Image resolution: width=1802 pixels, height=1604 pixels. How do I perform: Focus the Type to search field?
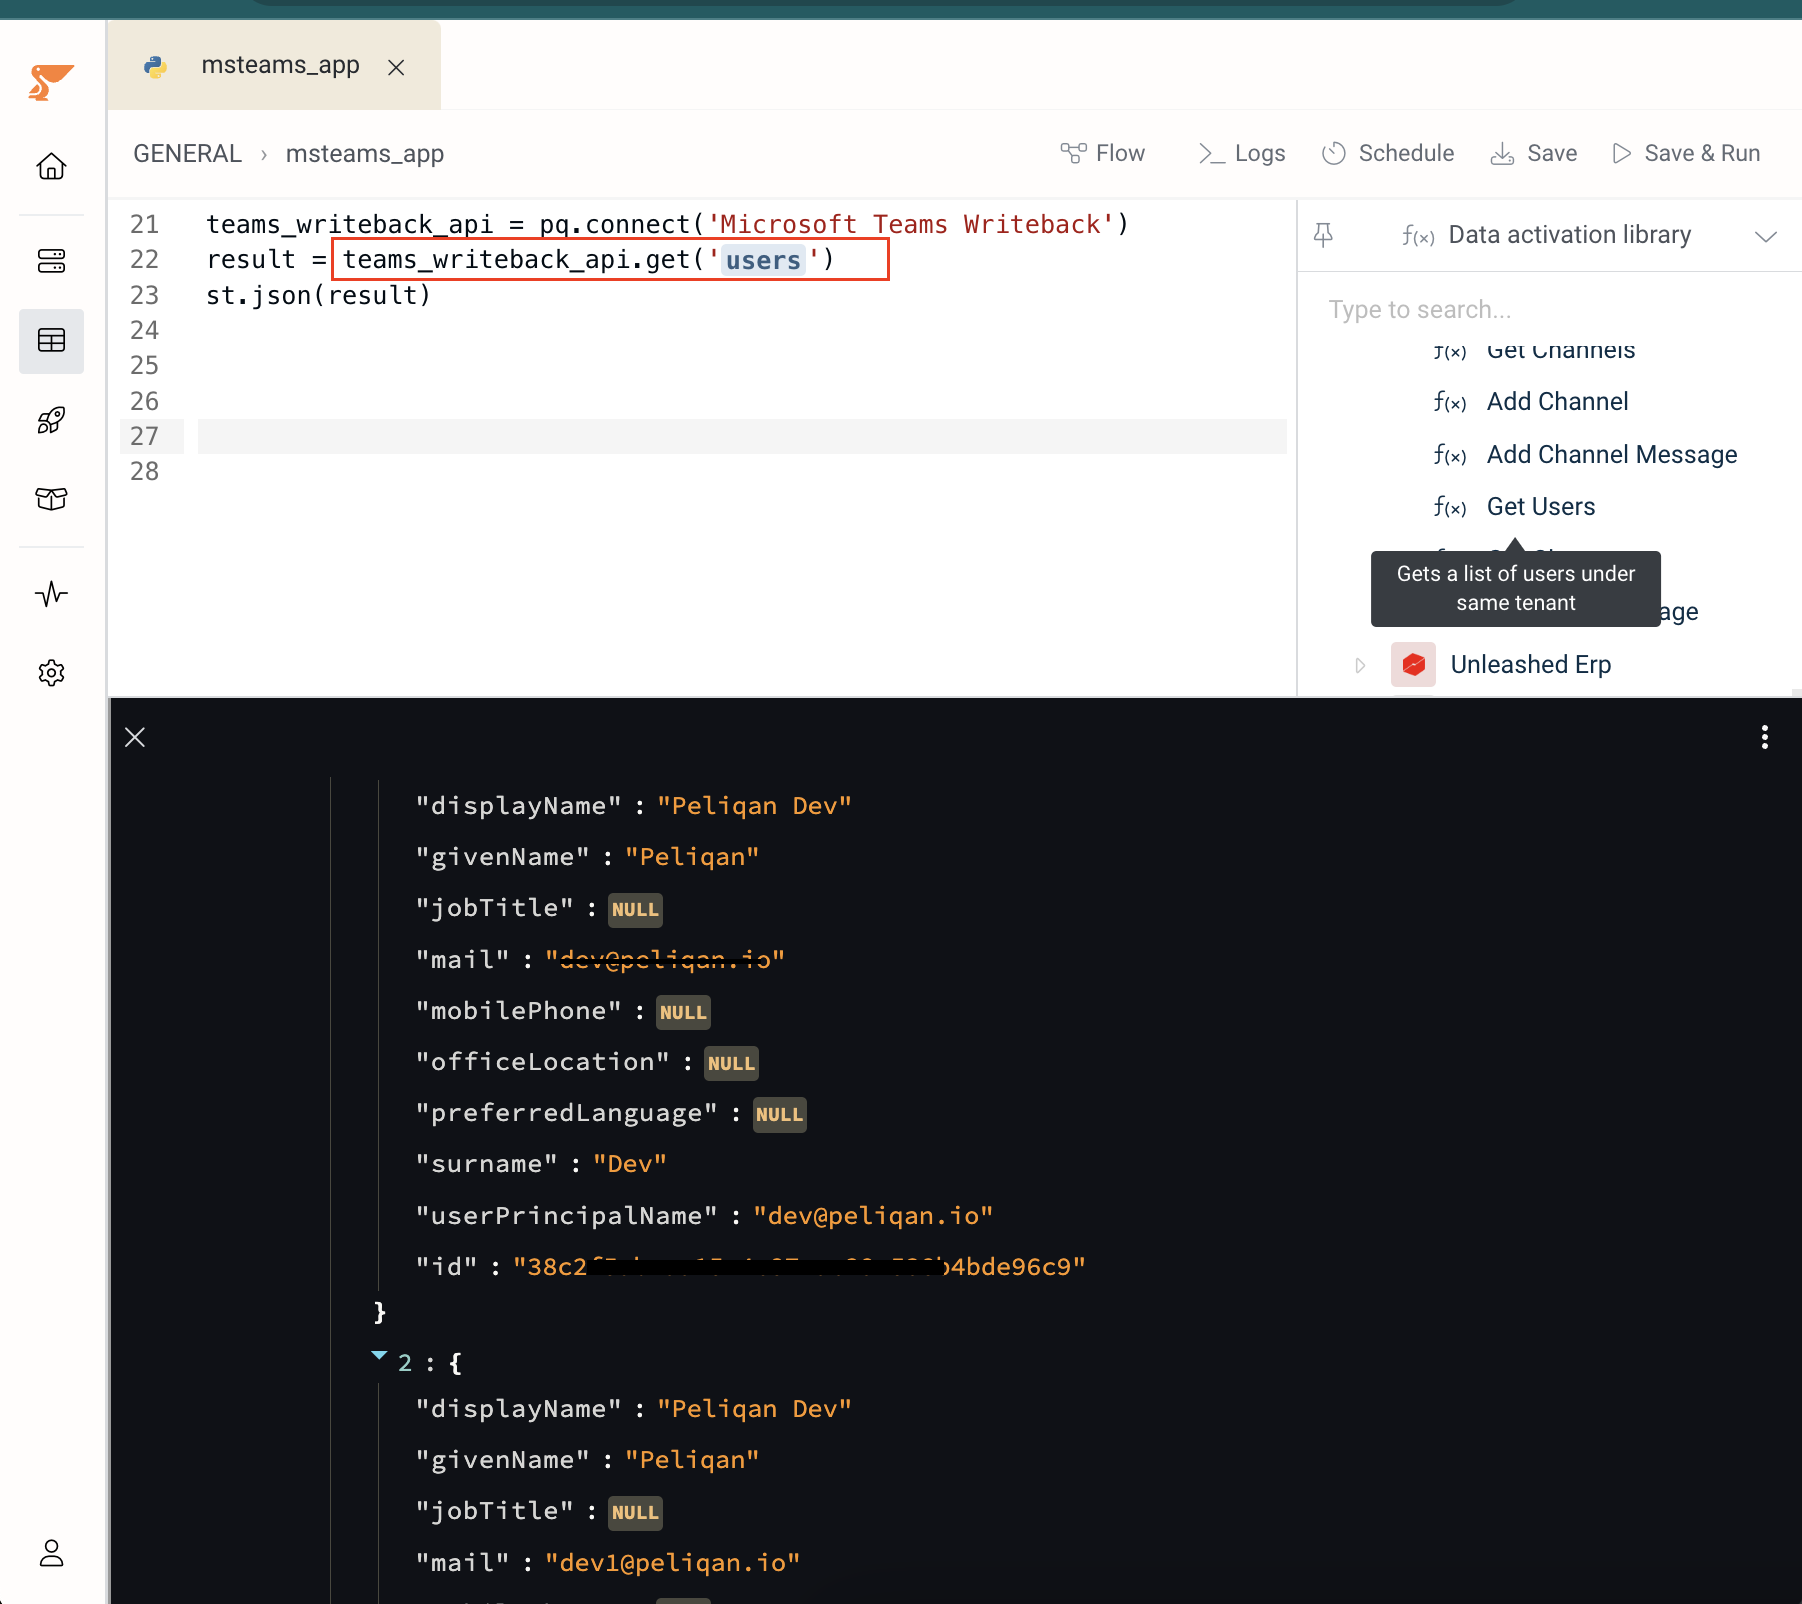click(x=1550, y=310)
